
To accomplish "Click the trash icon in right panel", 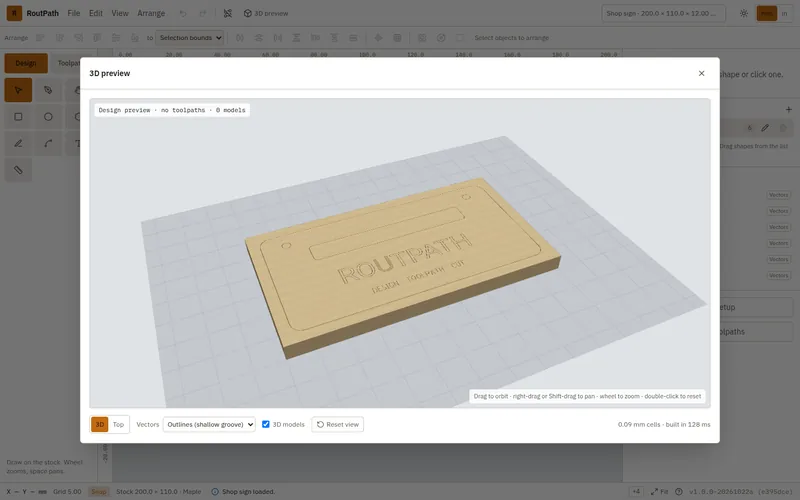I will tap(783, 128).
